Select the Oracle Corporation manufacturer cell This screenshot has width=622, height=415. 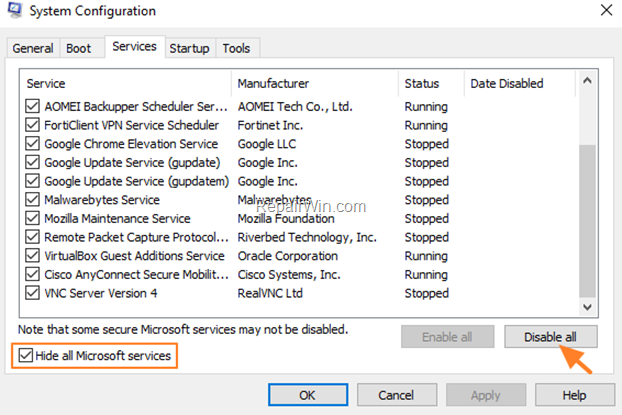tap(288, 256)
